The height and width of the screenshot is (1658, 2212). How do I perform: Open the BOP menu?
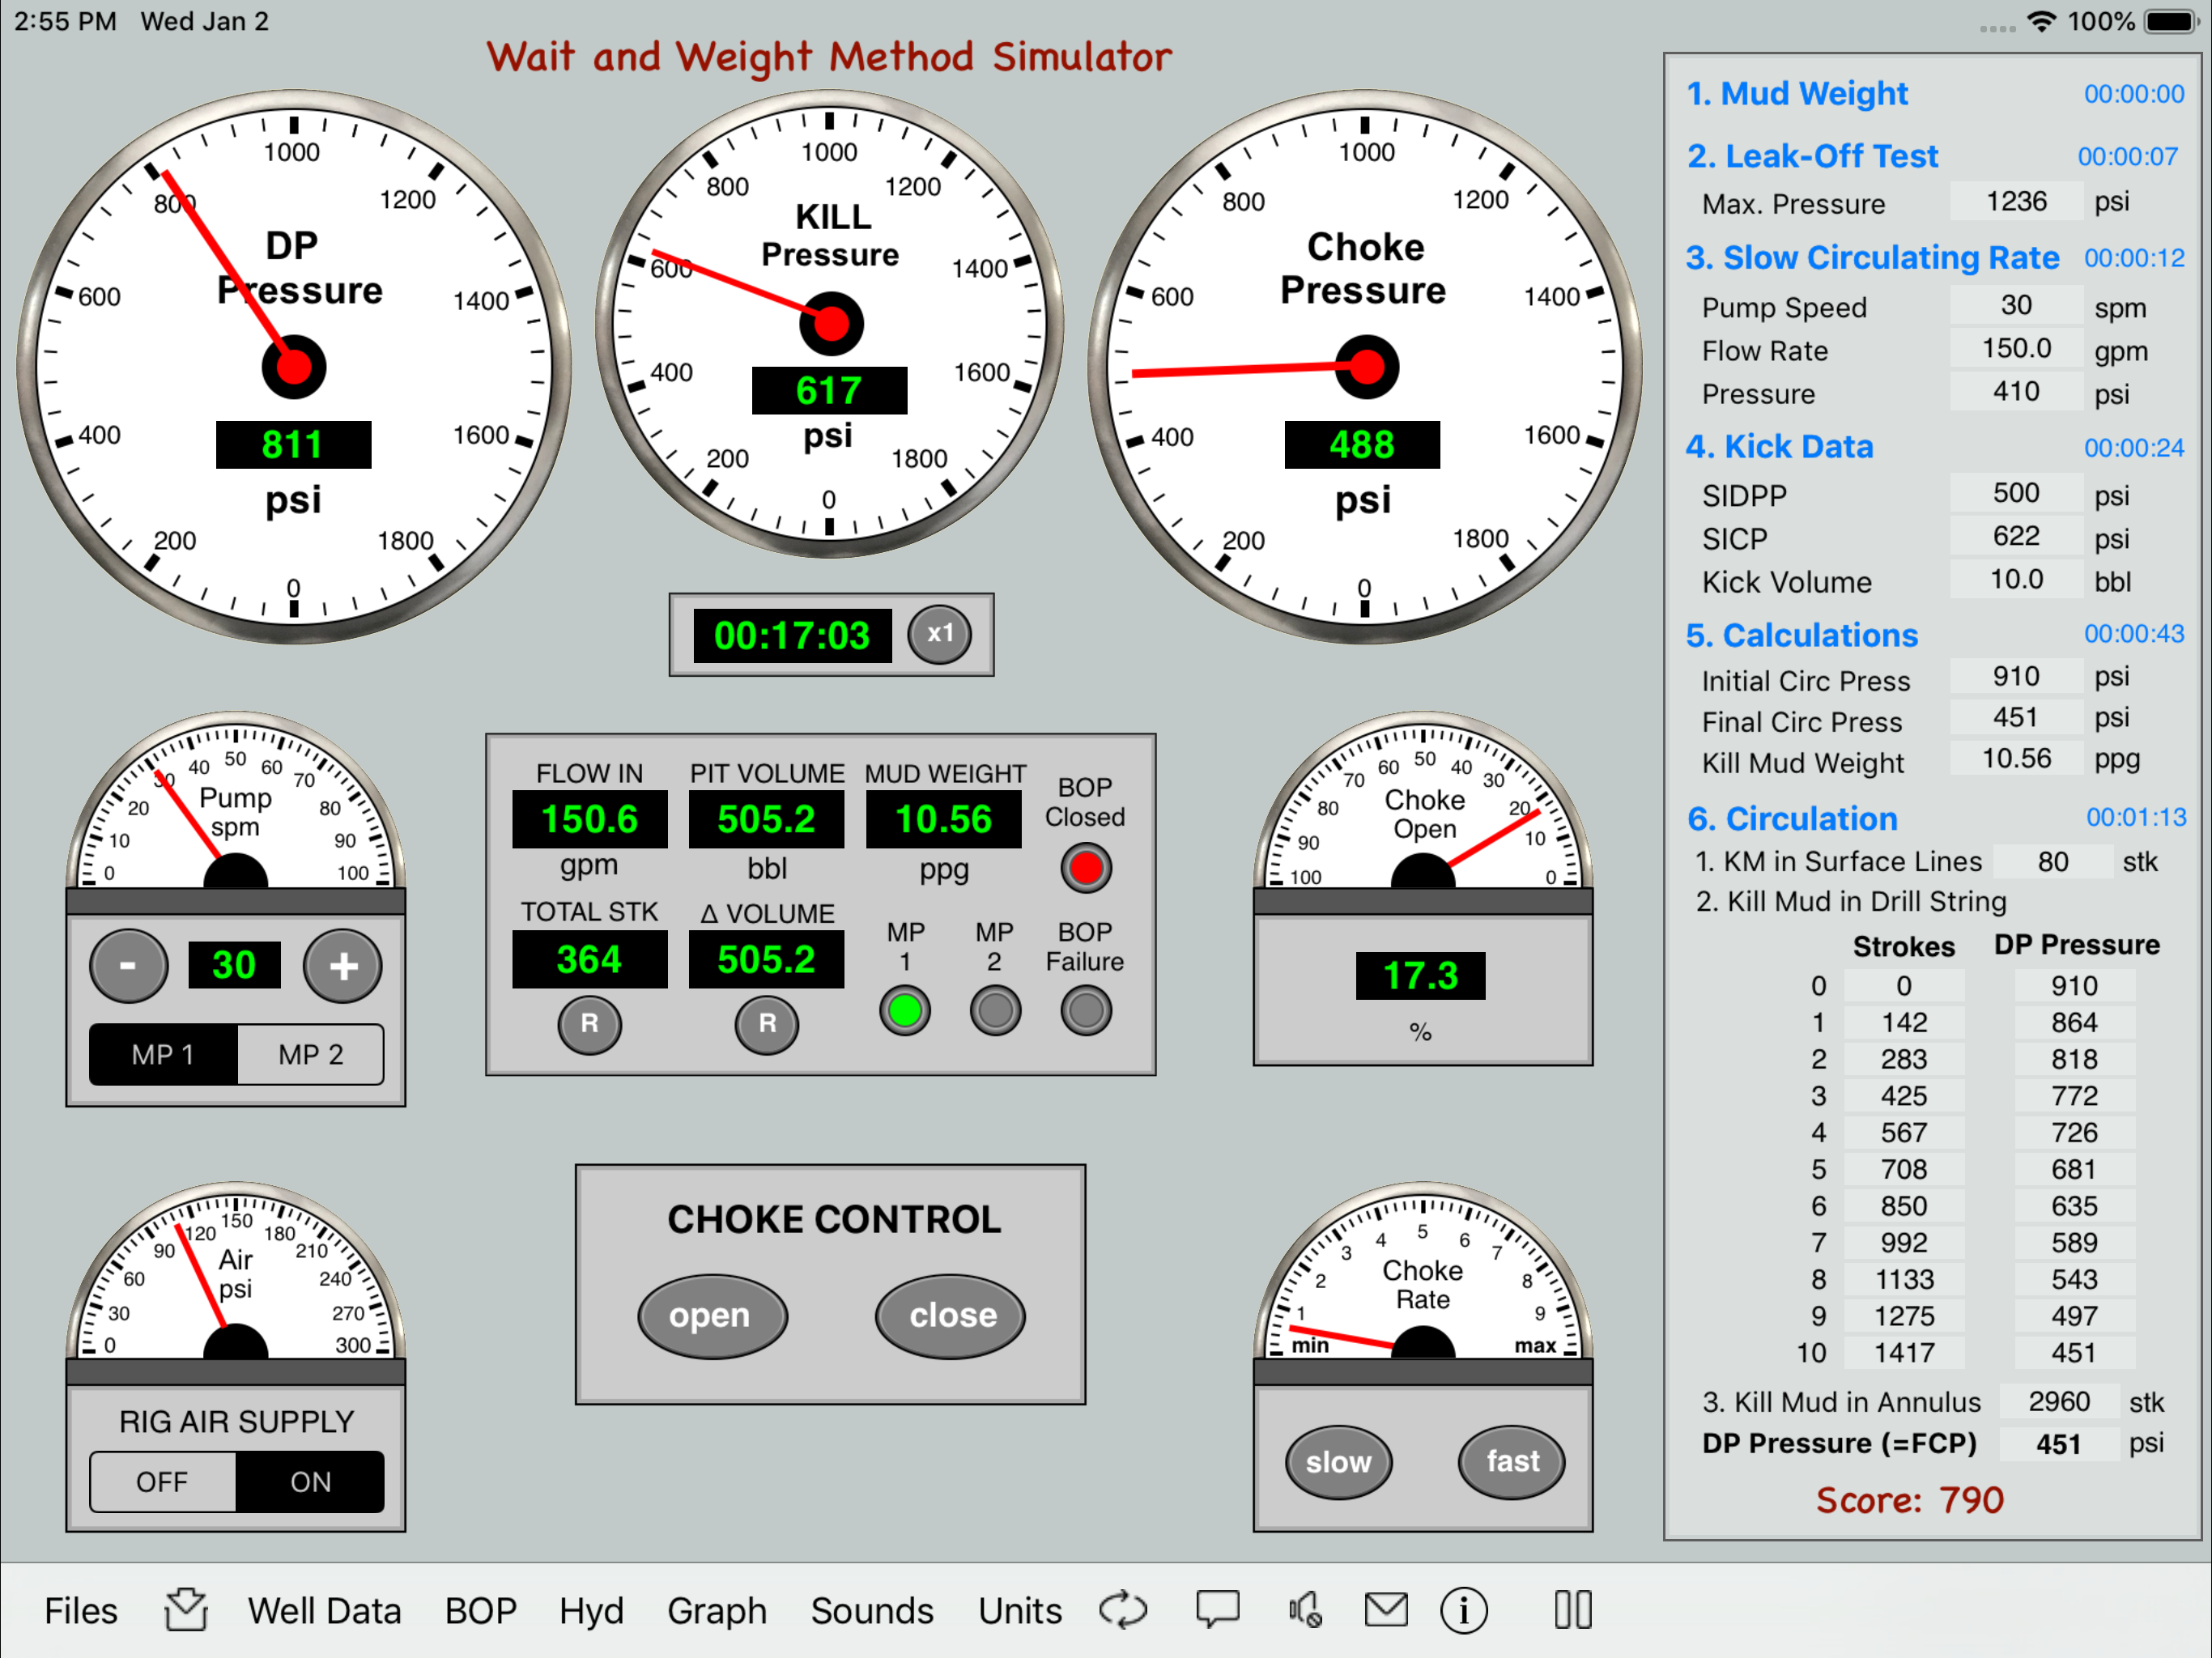pyautogui.click(x=480, y=1610)
